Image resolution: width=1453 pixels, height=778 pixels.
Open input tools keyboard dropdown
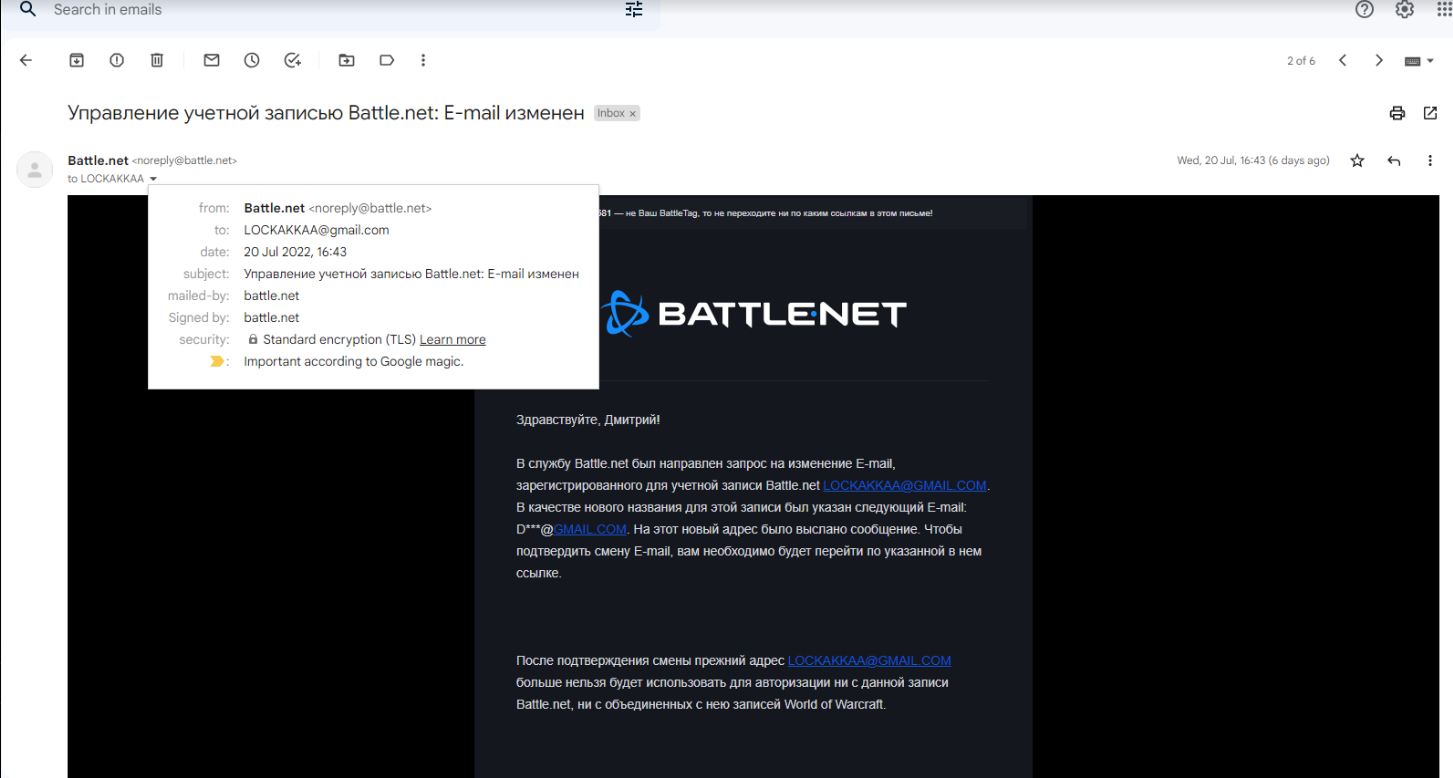click(1418, 61)
